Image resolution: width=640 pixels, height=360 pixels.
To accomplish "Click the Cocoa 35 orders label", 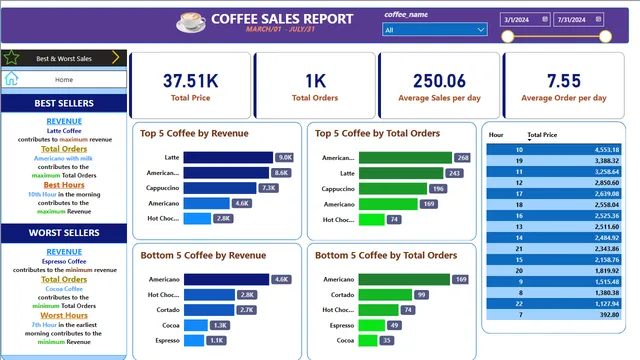I will [x=387, y=340].
